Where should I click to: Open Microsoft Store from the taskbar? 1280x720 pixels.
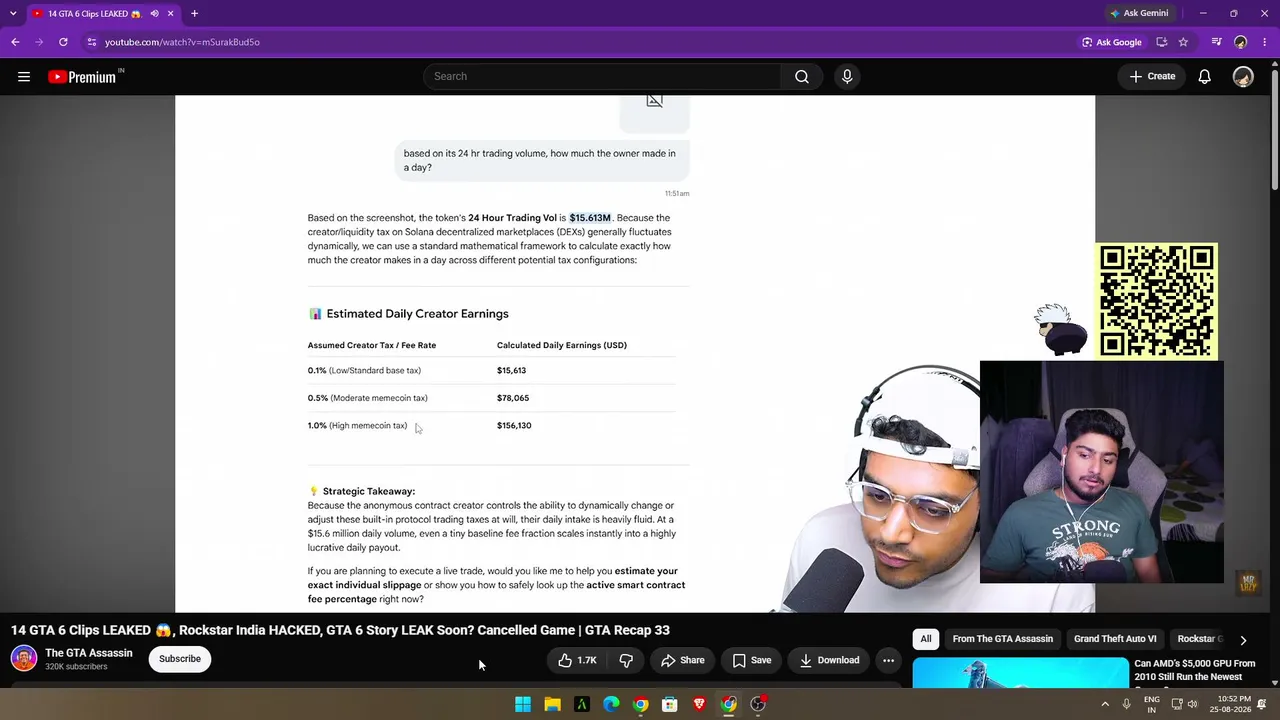coord(670,704)
